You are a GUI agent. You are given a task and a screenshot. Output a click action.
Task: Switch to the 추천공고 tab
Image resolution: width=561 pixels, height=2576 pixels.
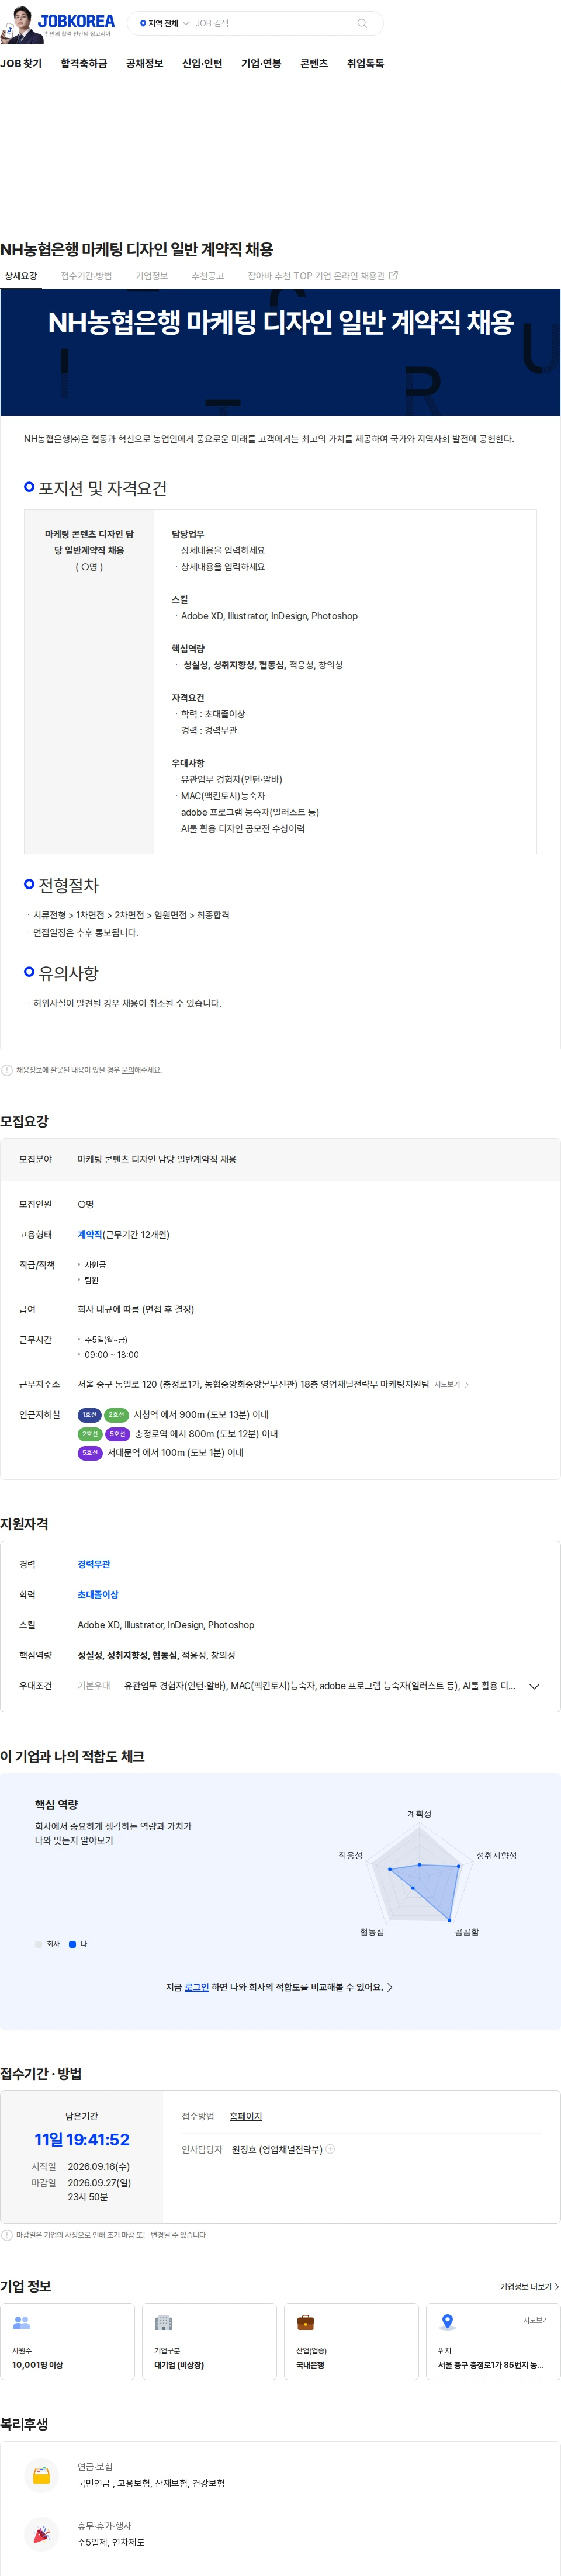(207, 276)
